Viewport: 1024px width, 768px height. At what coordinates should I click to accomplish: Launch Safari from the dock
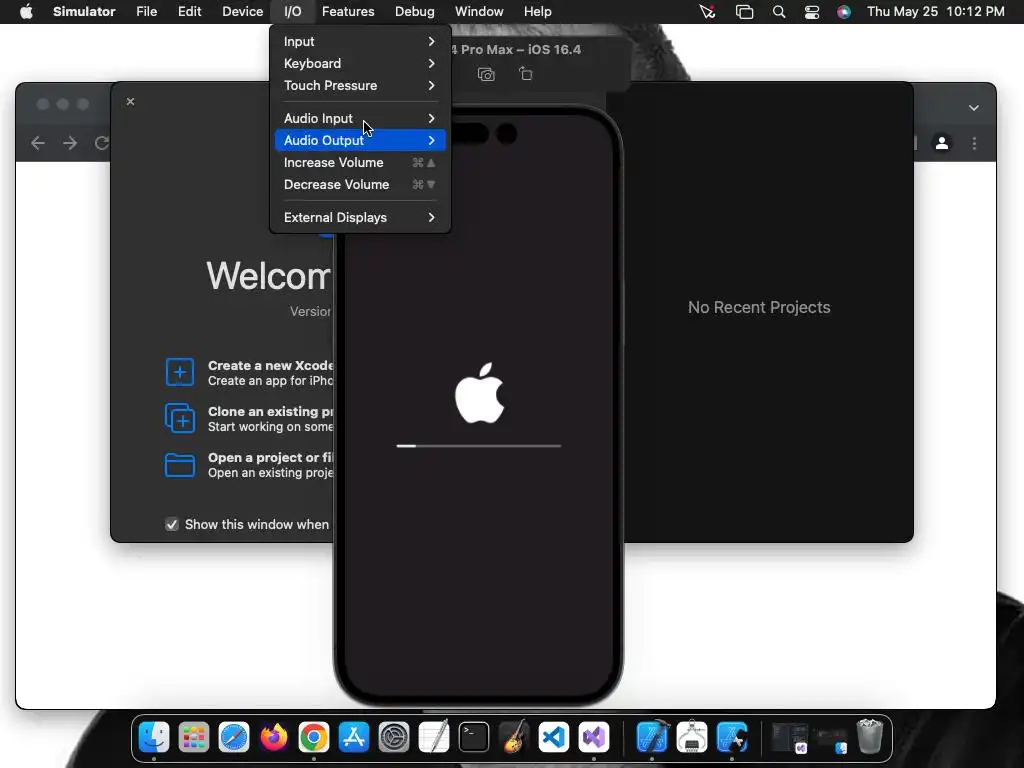point(234,737)
